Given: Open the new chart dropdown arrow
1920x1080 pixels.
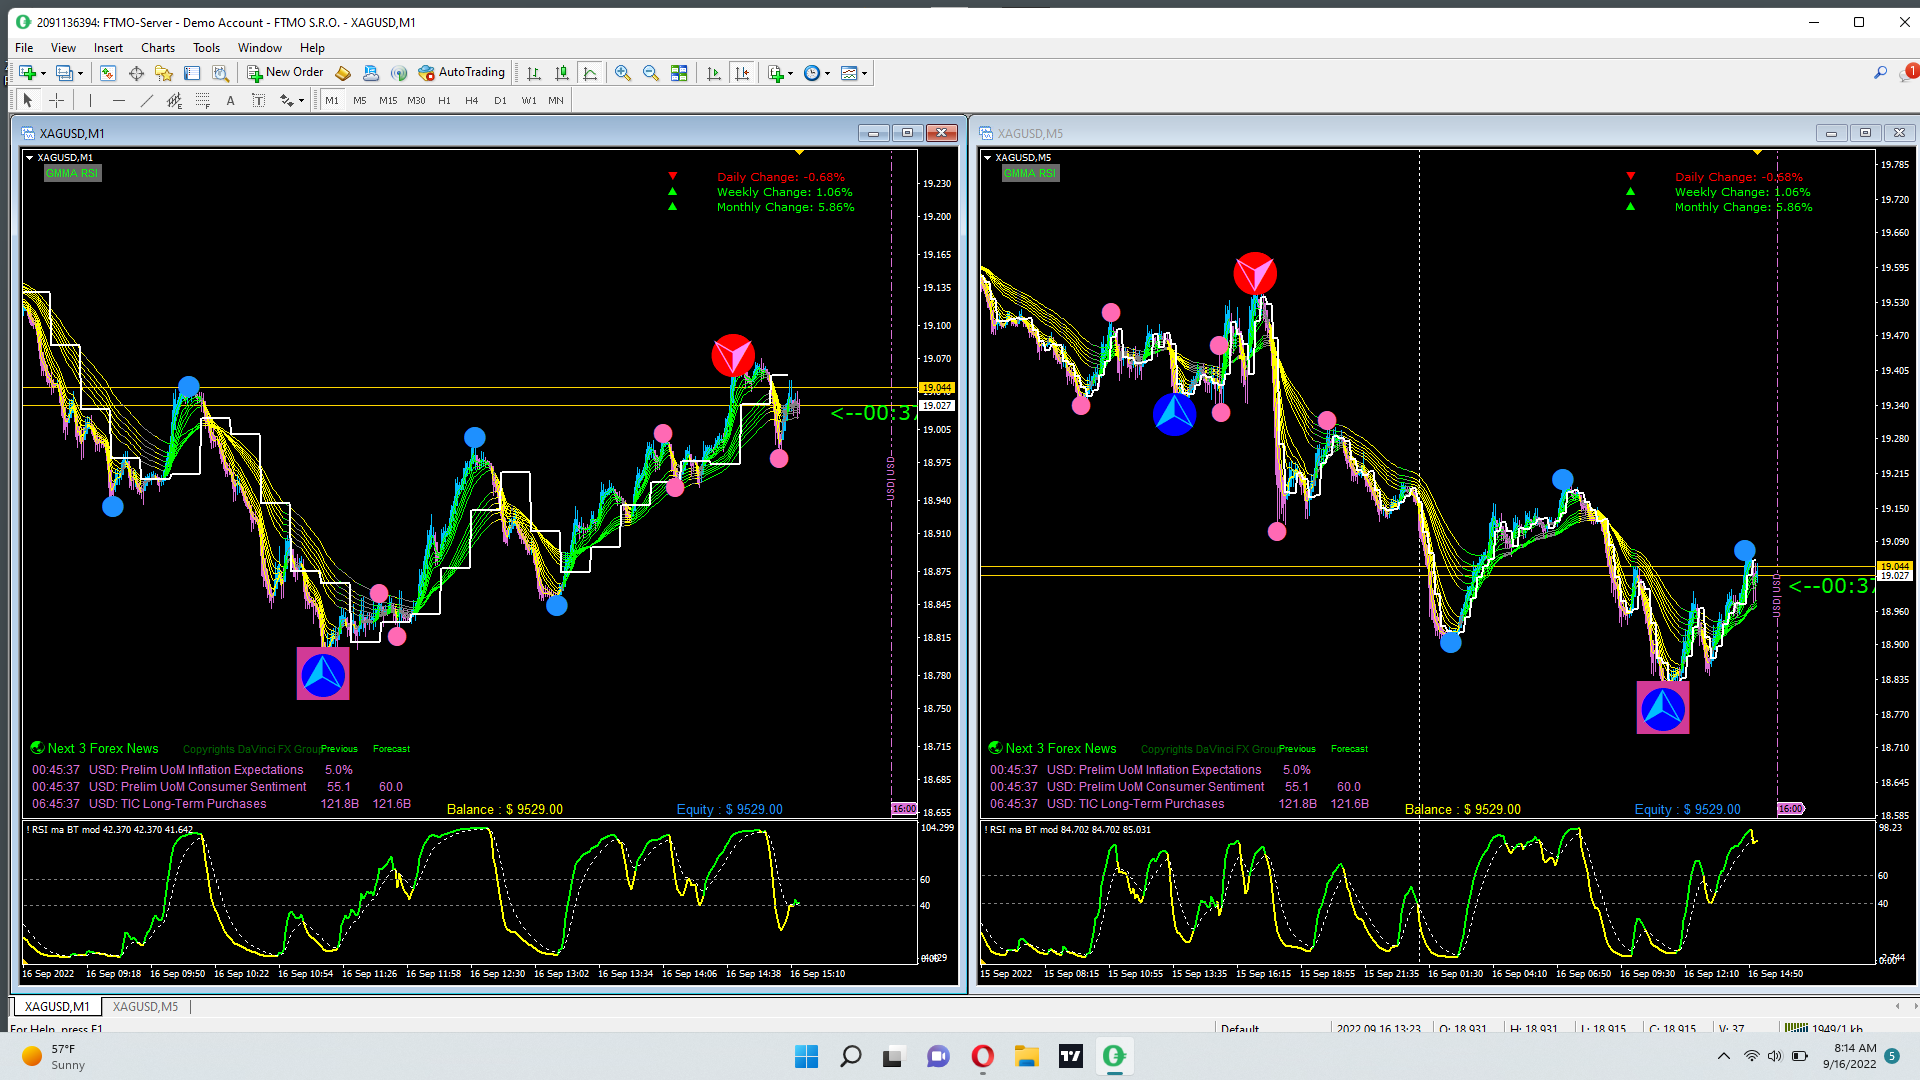Looking at the screenshot, I should click(x=43, y=73).
